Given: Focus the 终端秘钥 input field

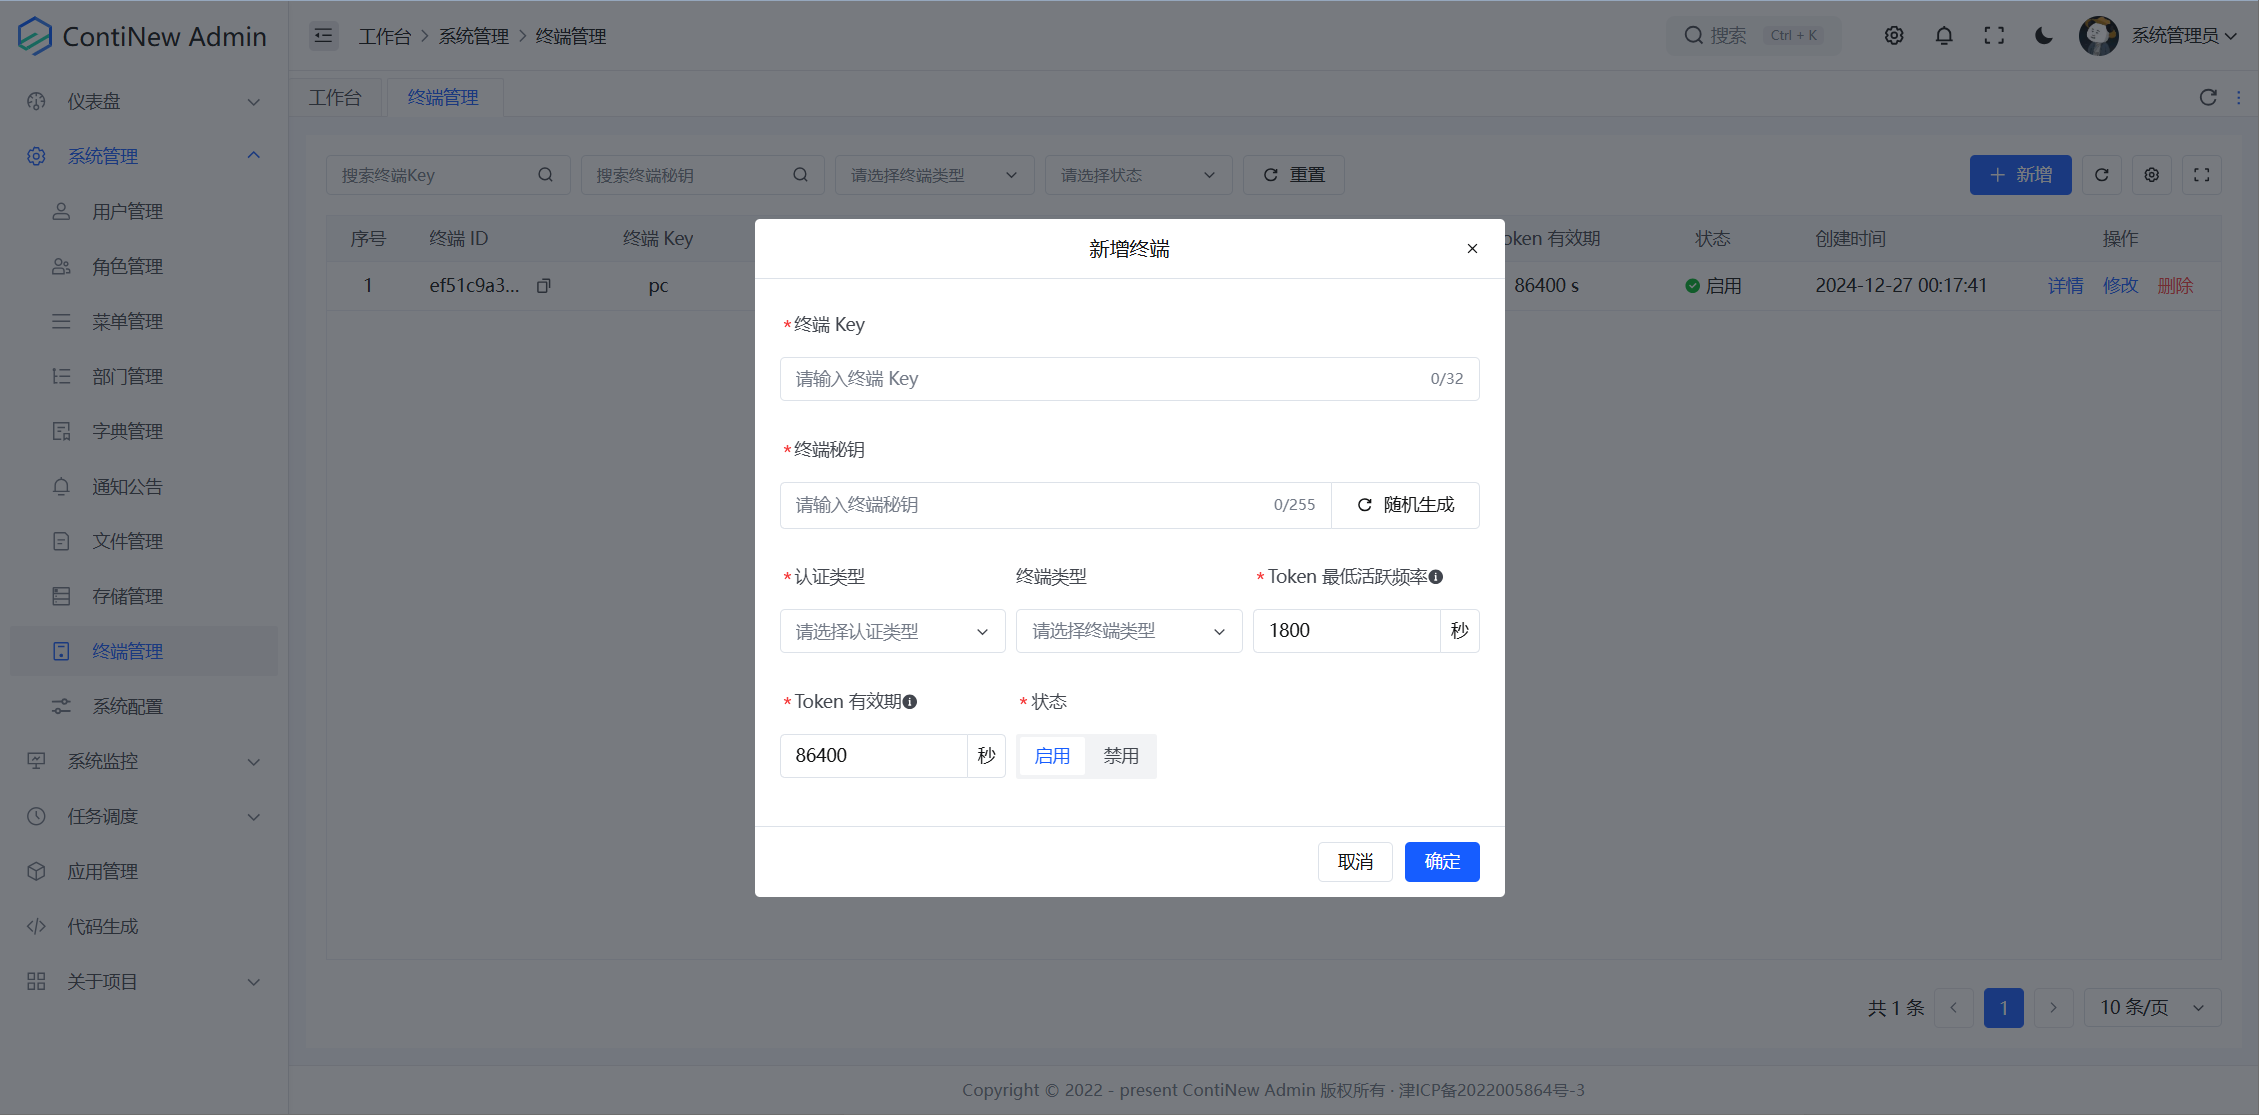Looking at the screenshot, I should tap(1055, 505).
